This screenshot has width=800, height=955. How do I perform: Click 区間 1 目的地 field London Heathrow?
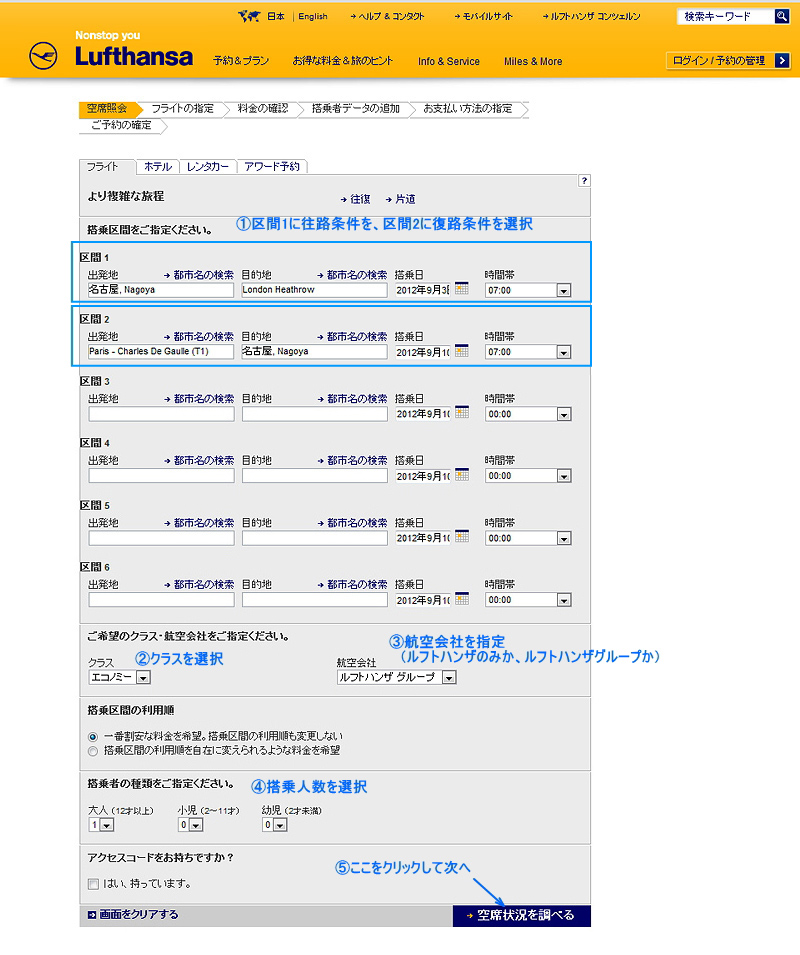click(314, 290)
